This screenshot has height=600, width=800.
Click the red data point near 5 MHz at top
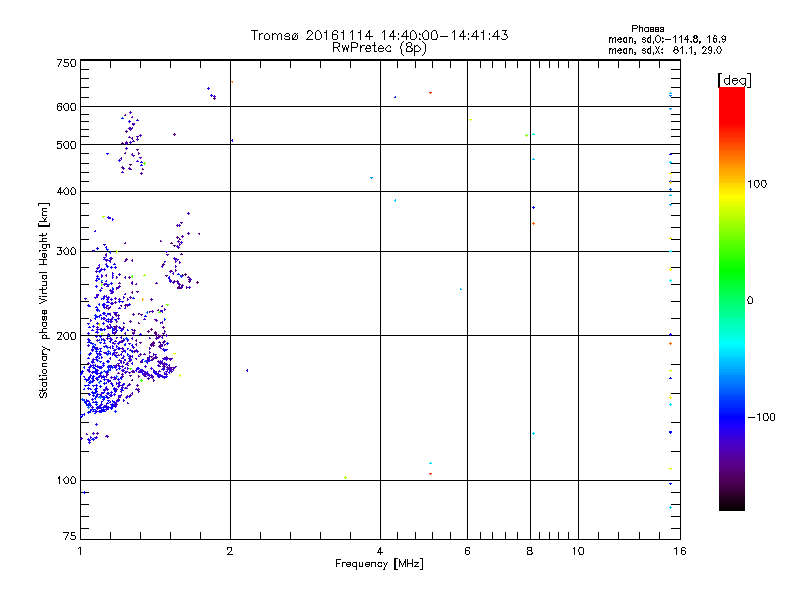[x=431, y=93]
